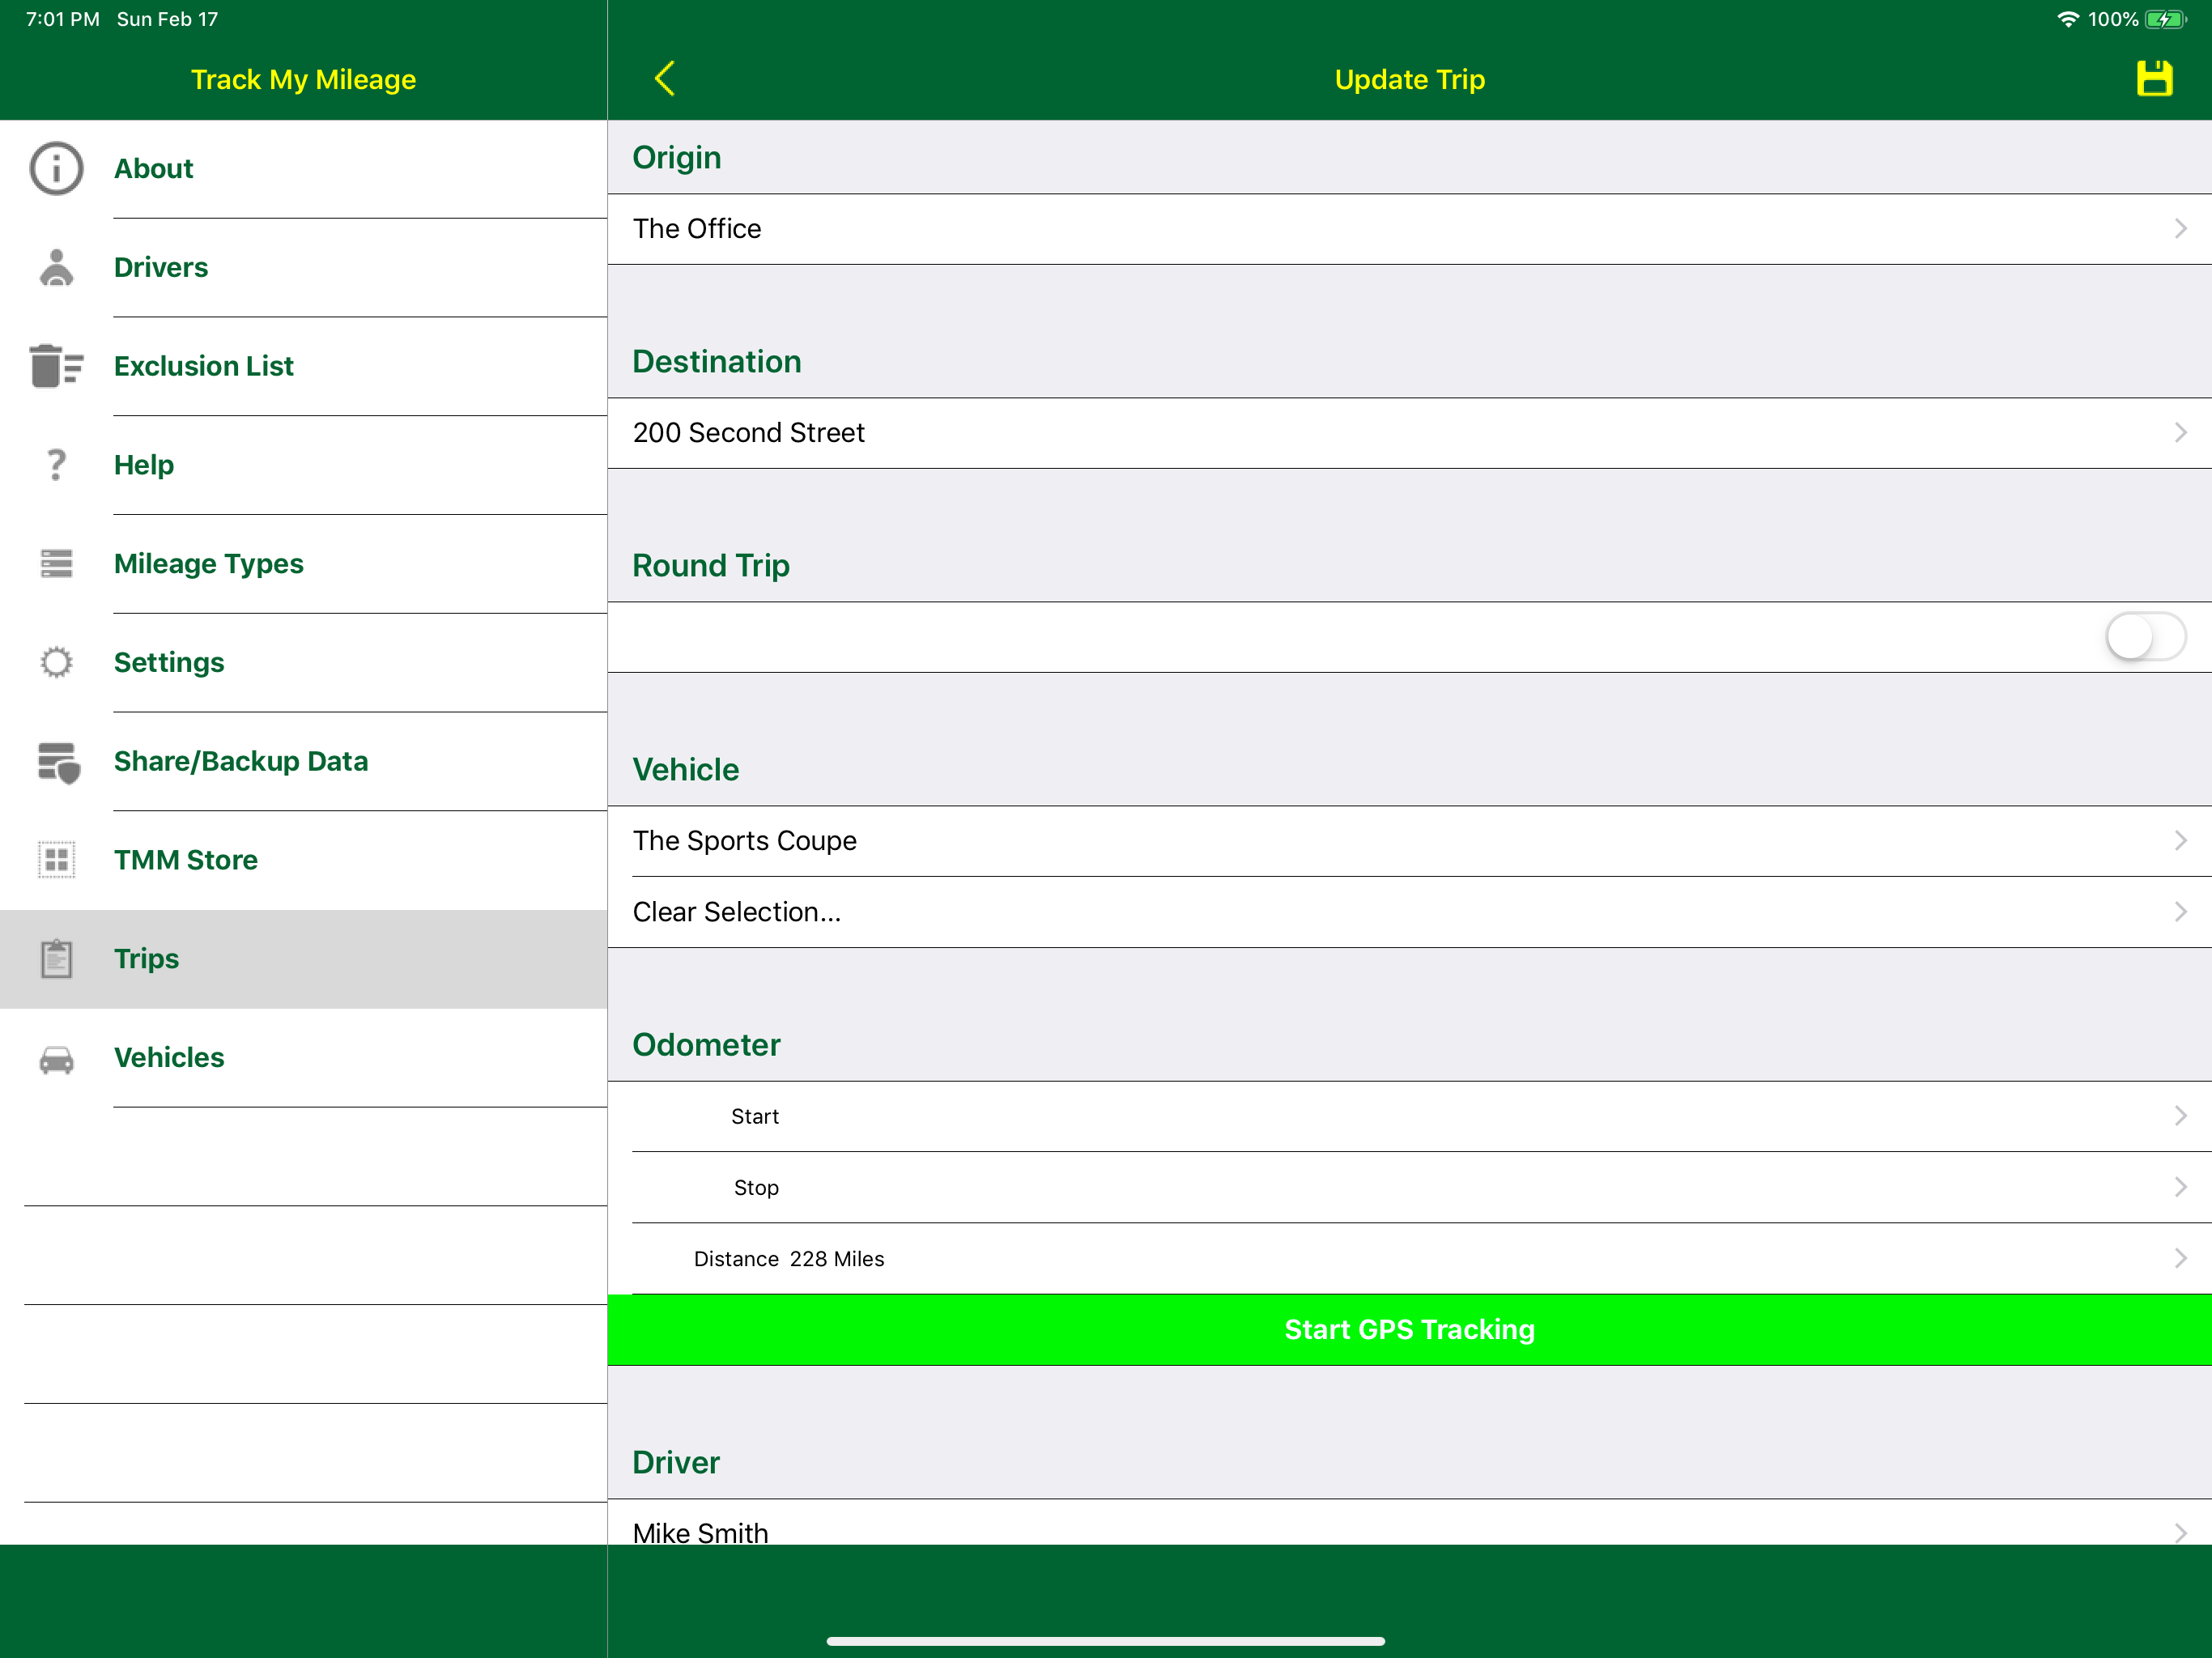Select the Trips menu item
The width and height of the screenshot is (2212, 1658).
[303, 959]
